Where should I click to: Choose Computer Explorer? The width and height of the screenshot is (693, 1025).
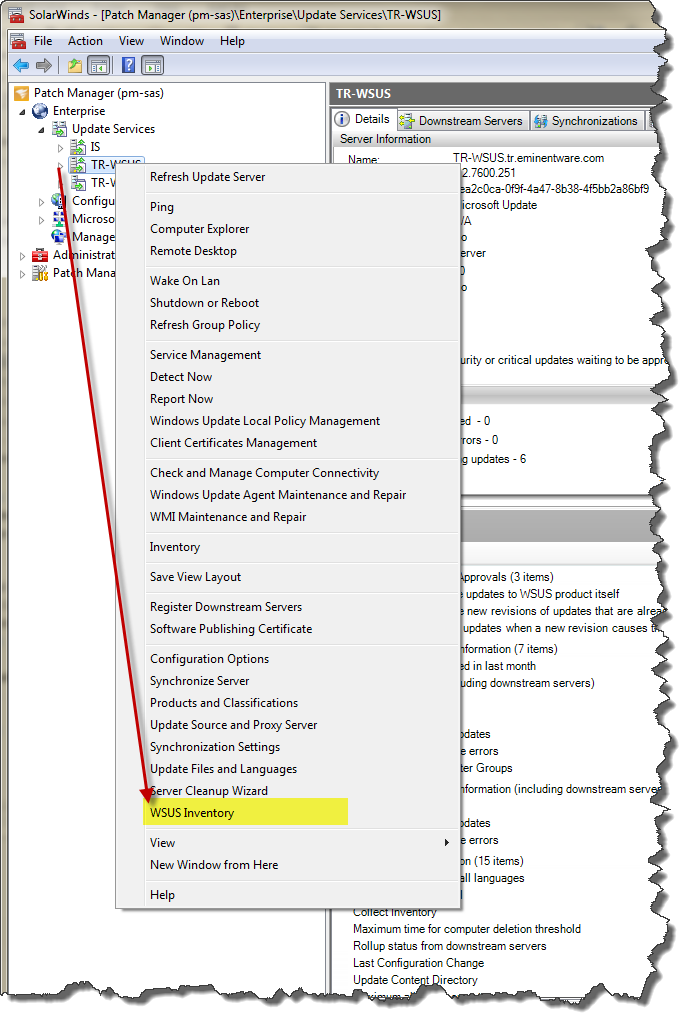coord(199,229)
